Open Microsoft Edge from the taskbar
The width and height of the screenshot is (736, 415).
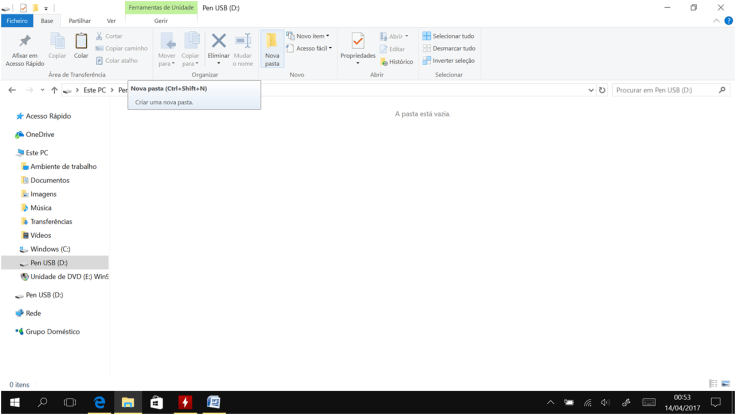99,402
